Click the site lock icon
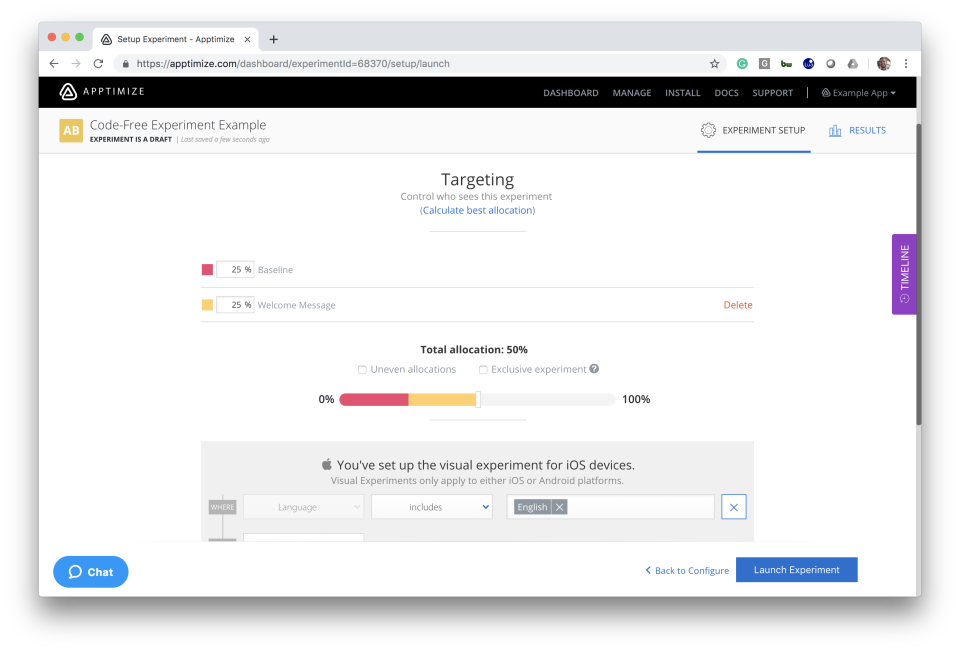Screen dimensions: 960x652 126,64
